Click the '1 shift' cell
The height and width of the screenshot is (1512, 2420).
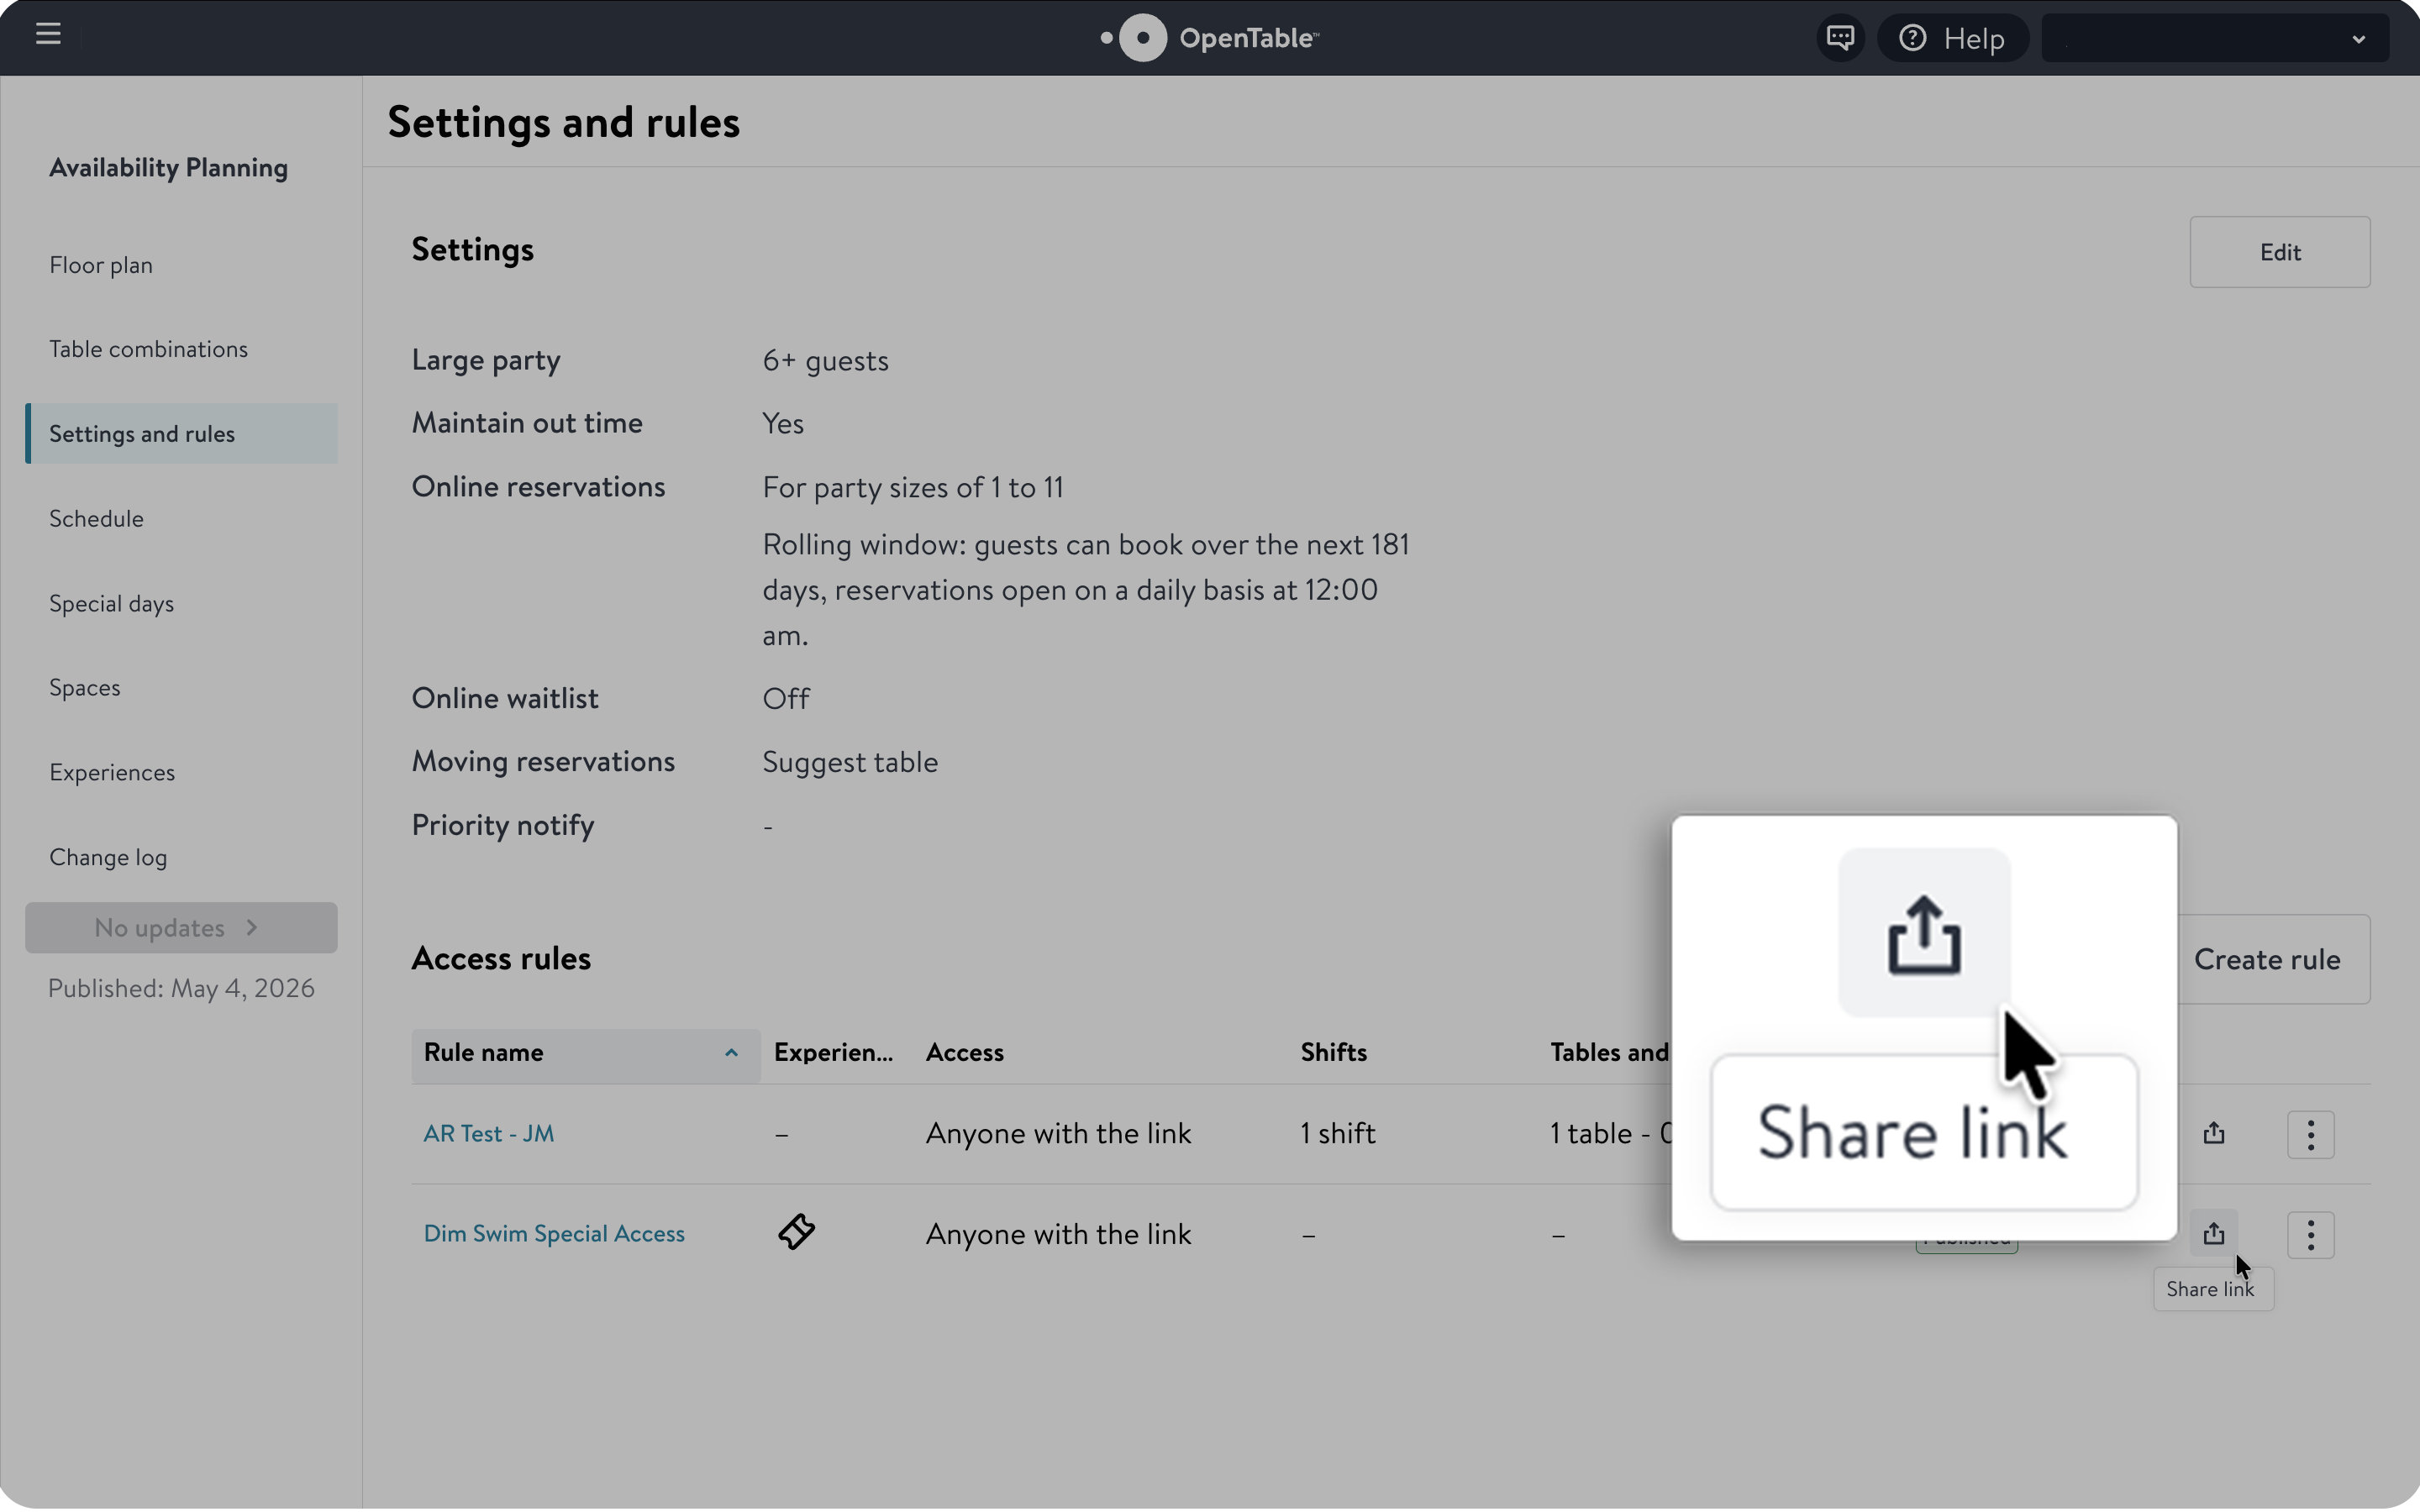(1338, 1133)
